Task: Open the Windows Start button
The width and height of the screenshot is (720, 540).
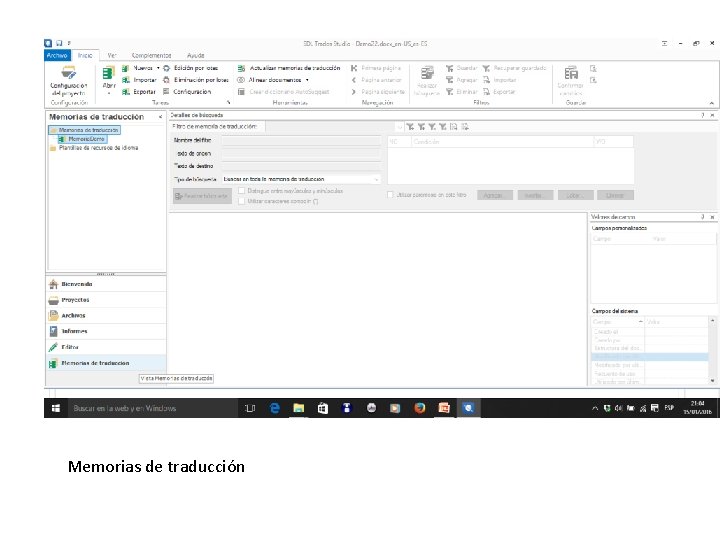Action: [56, 408]
